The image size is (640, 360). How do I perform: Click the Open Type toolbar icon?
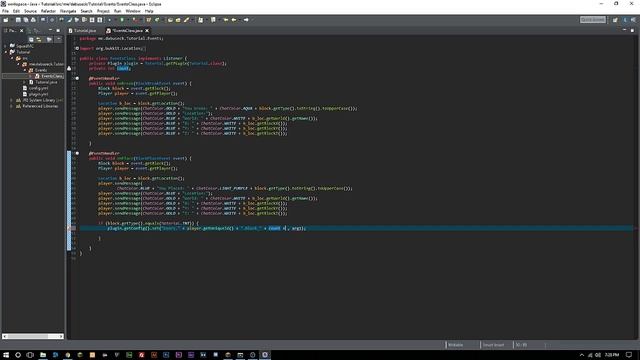pos(170,20)
